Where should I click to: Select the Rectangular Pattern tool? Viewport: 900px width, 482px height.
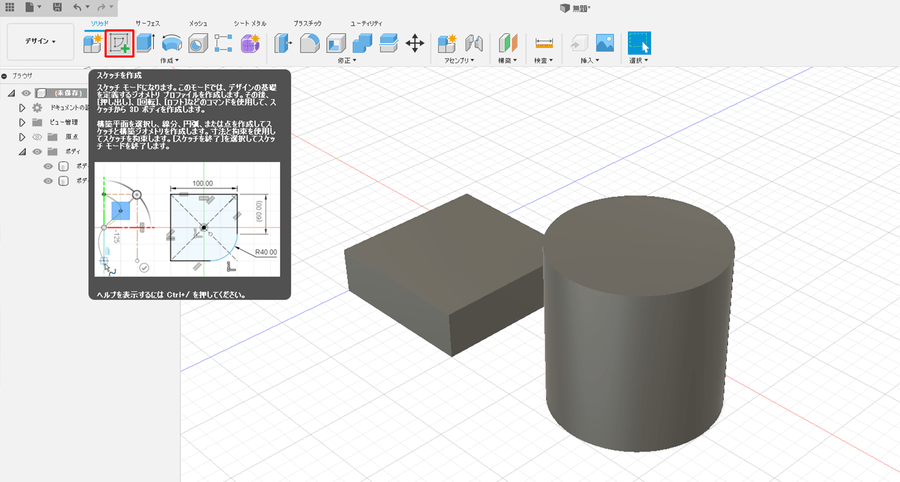pyautogui.click(x=223, y=43)
